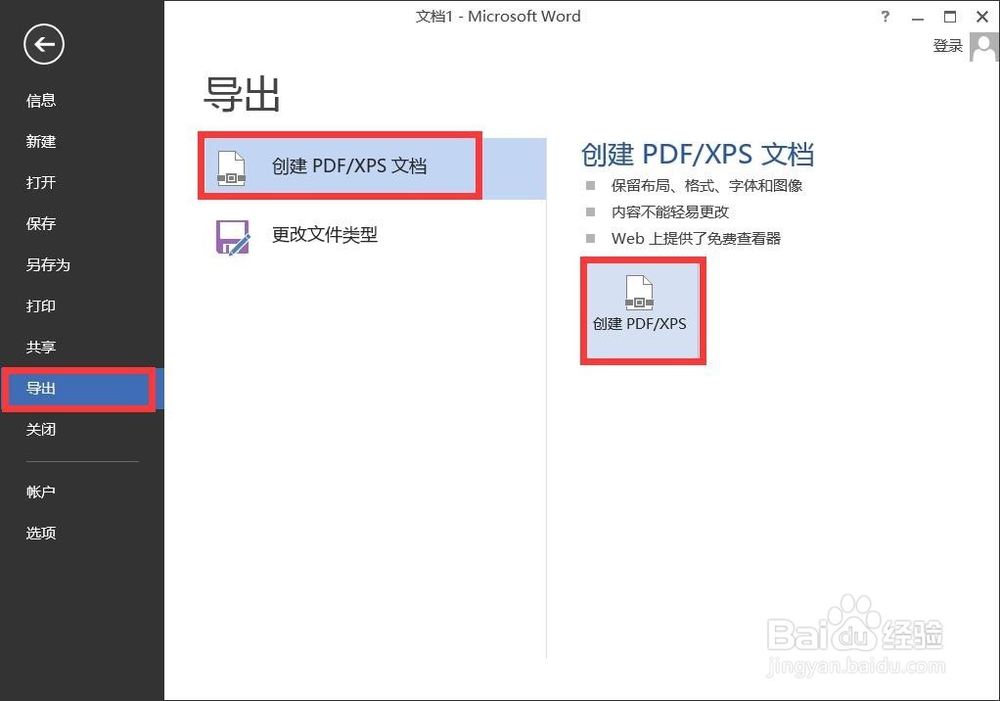Open the 信息 menu item

41,100
